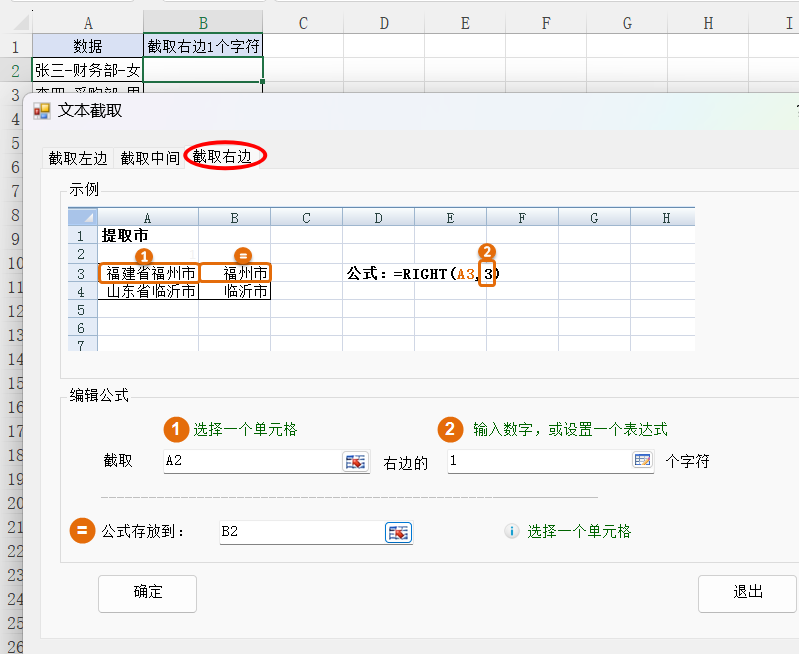Focus the character count field containing 1
This screenshot has height=654, width=799.
coord(537,461)
